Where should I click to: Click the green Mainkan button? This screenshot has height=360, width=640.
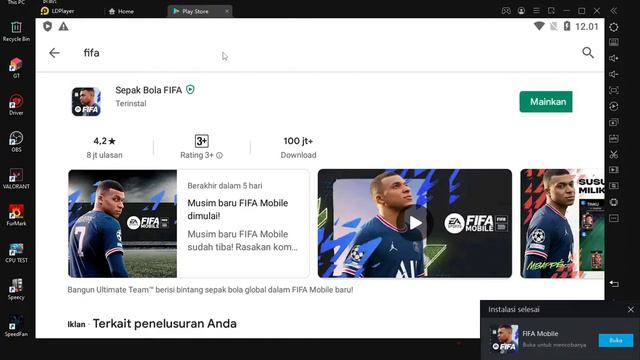tap(546, 102)
